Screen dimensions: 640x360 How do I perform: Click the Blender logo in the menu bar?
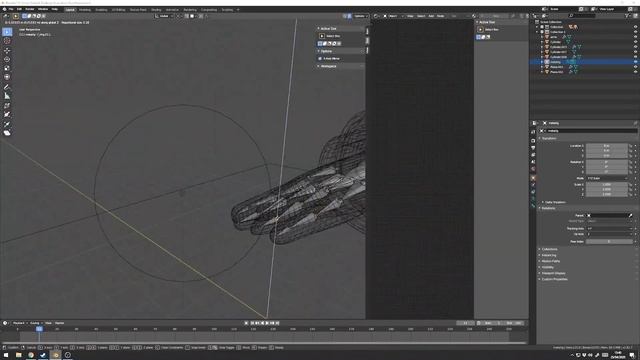click(4, 9)
